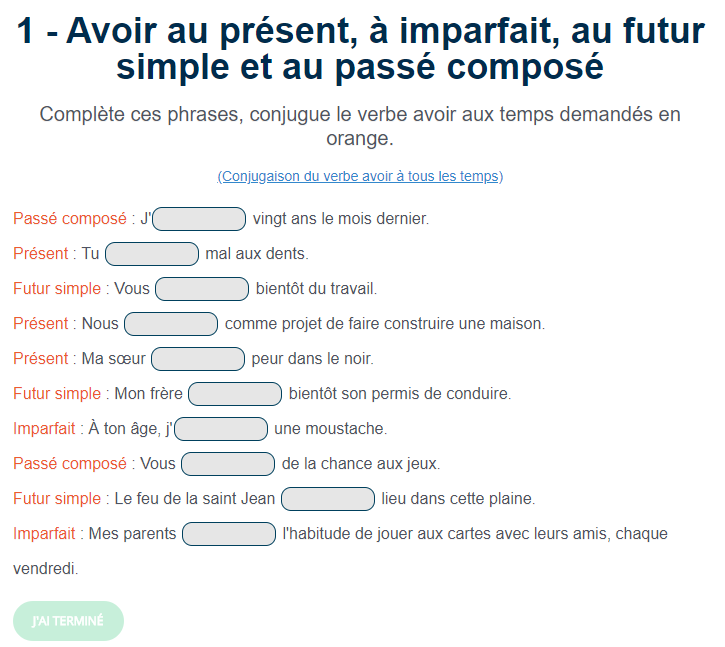Click the text 'lieu dans cette plaine'
The height and width of the screenshot is (647, 725).
(x=458, y=499)
